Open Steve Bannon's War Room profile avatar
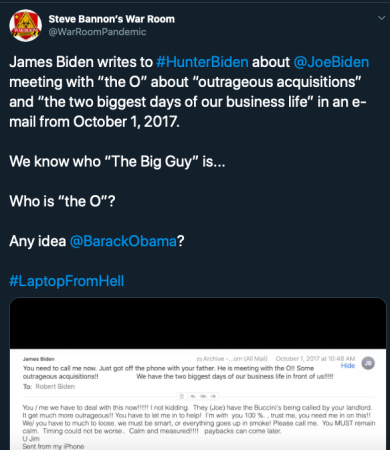The height and width of the screenshot is (450, 390). click(x=26, y=25)
